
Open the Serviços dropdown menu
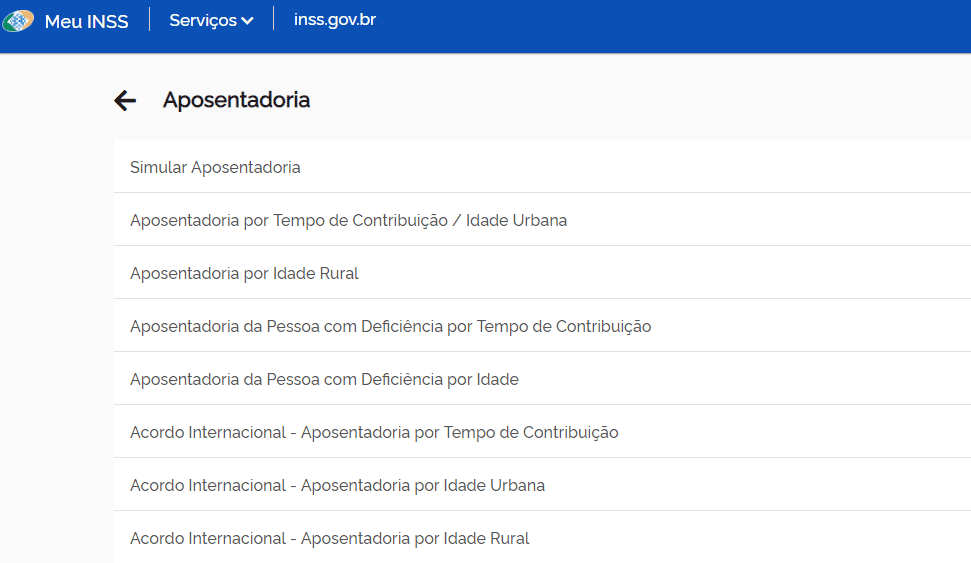(x=211, y=20)
